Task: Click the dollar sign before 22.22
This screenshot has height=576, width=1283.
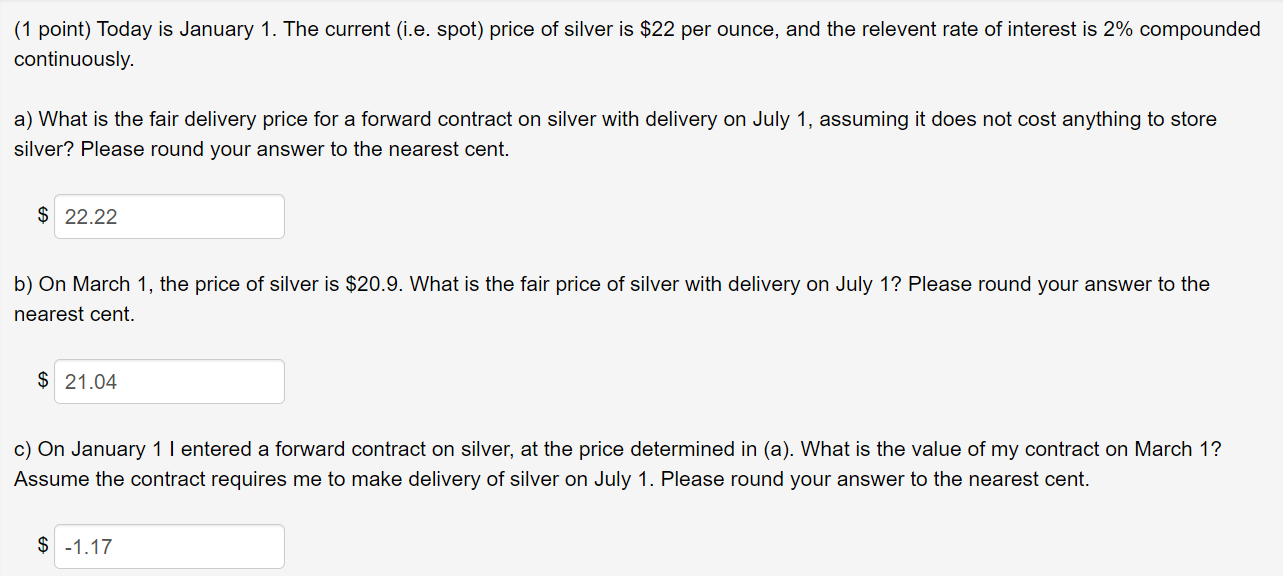Action: tap(43, 215)
